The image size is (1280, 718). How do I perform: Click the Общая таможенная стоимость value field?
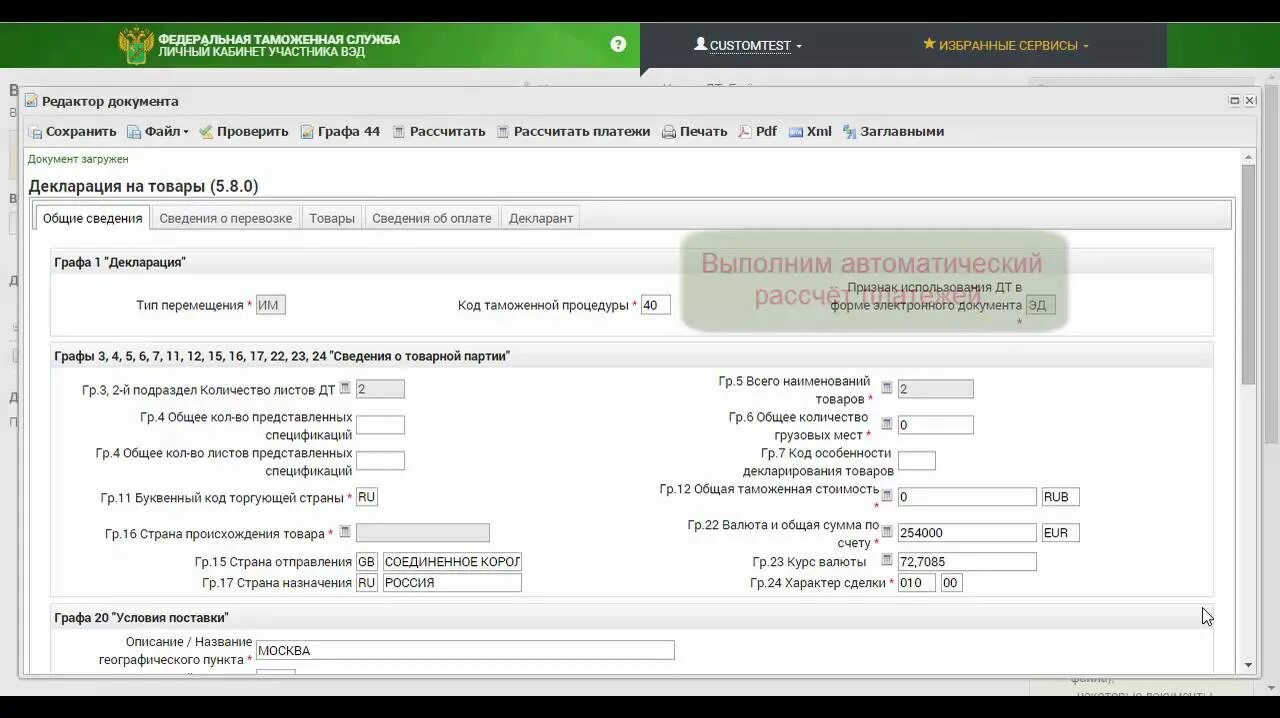pos(966,497)
